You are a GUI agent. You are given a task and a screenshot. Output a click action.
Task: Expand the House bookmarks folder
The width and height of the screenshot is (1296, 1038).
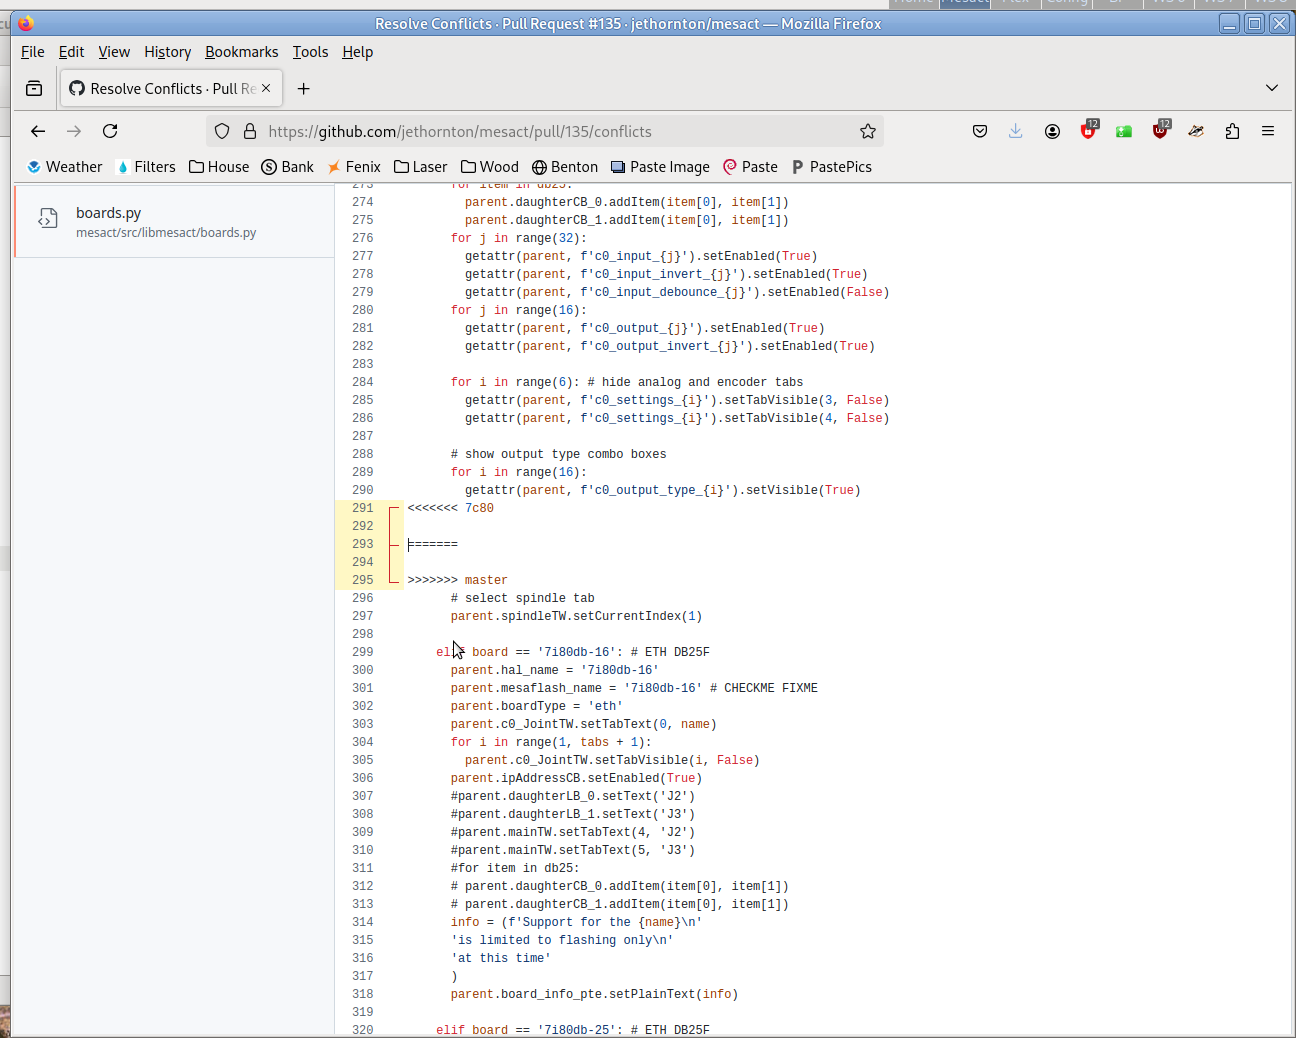pos(219,167)
